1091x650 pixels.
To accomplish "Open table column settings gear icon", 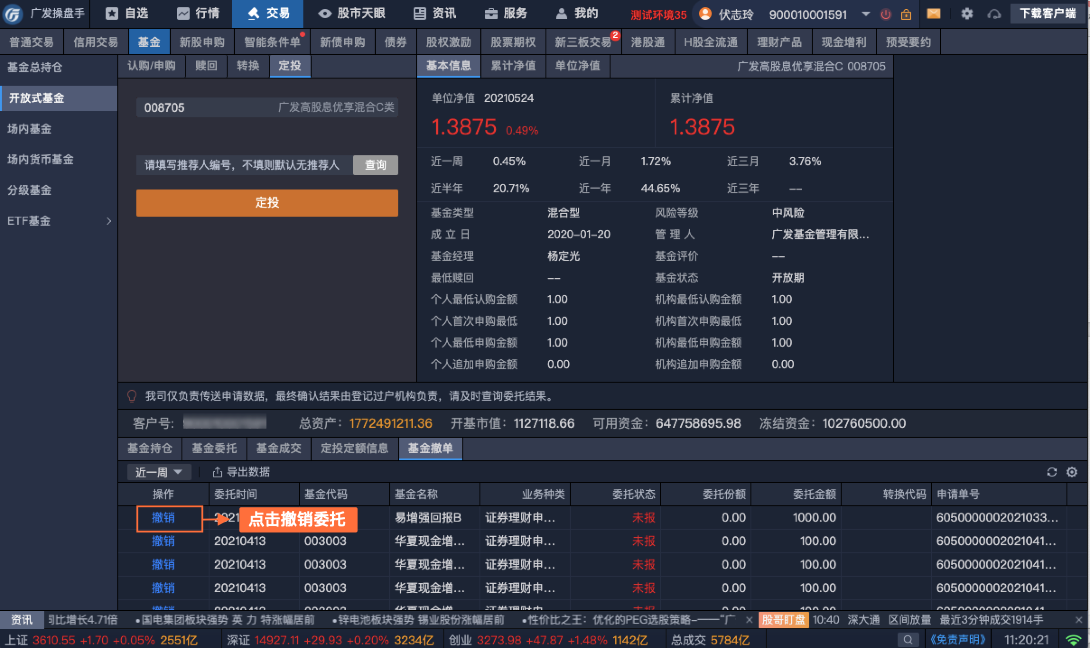I will pyautogui.click(x=1072, y=472).
